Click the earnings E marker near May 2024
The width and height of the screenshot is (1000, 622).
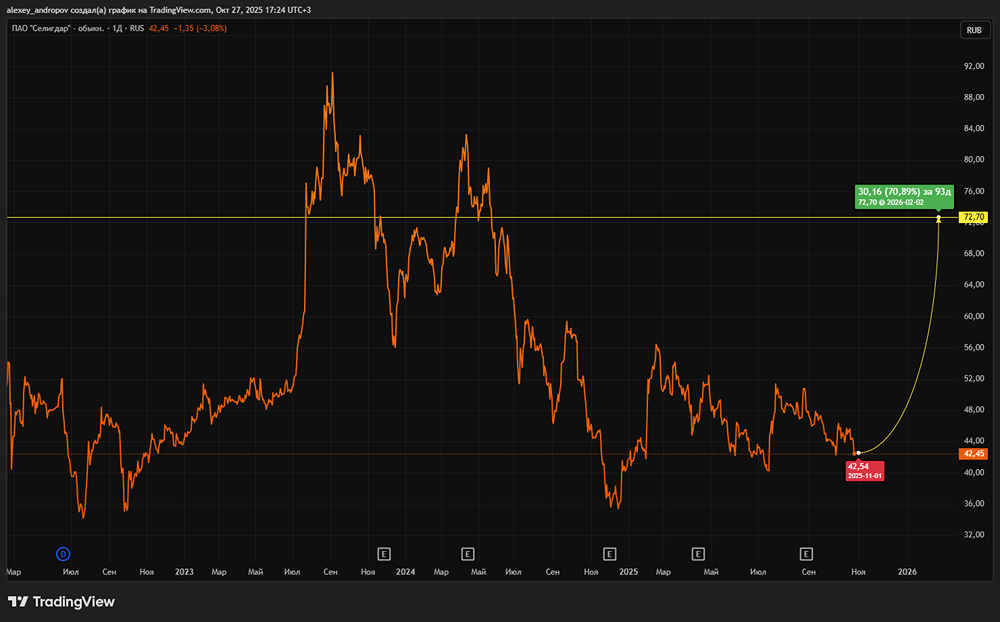tap(467, 554)
